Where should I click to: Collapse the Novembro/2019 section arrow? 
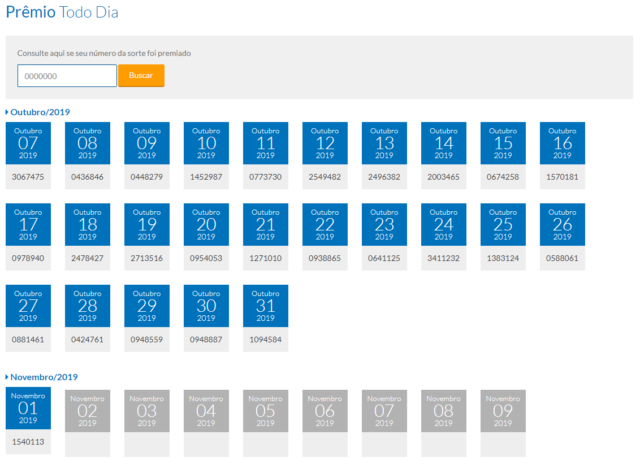coord(8,377)
